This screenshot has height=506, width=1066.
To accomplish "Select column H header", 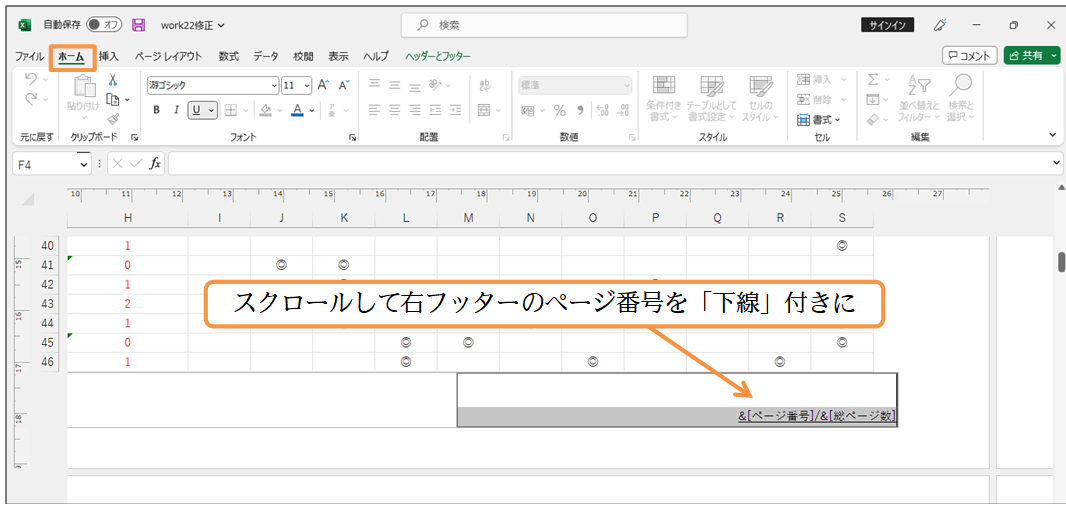I will (x=128, y=218).
